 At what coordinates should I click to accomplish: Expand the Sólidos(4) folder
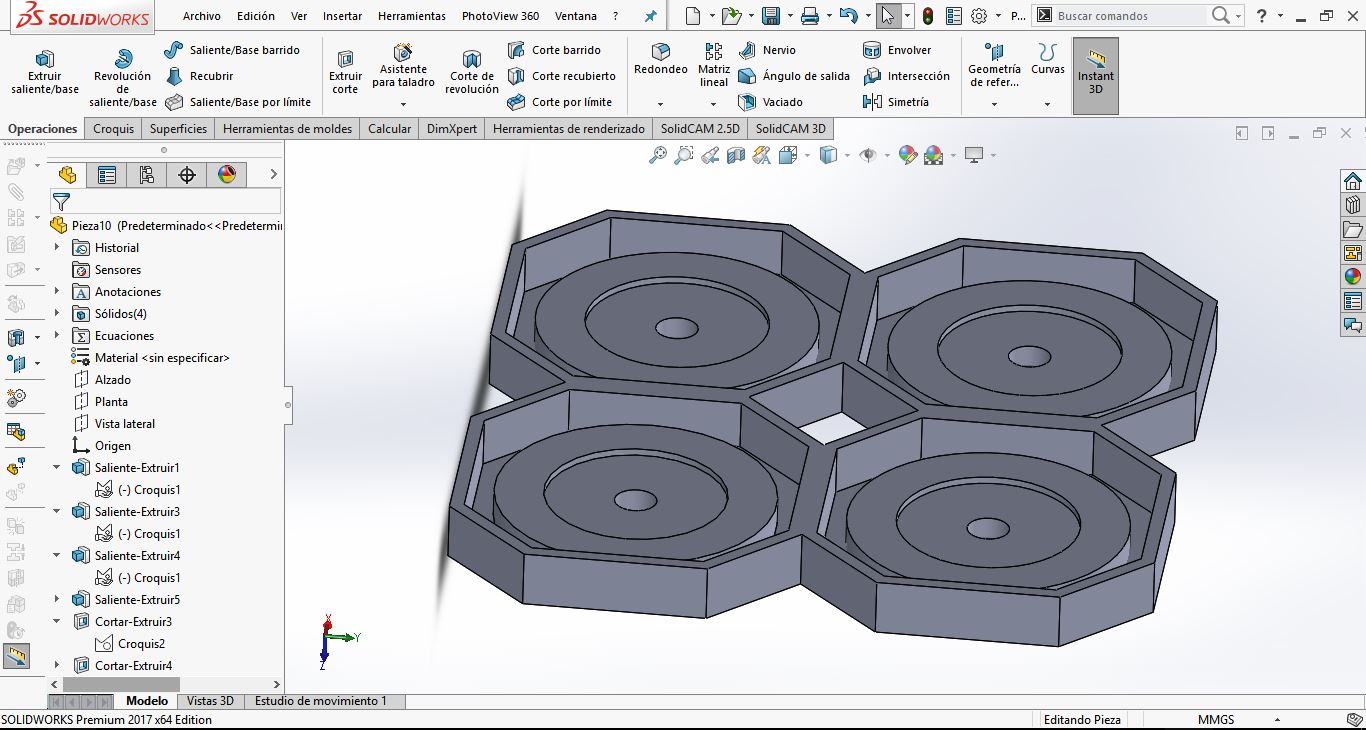click(x=57, y=314)
